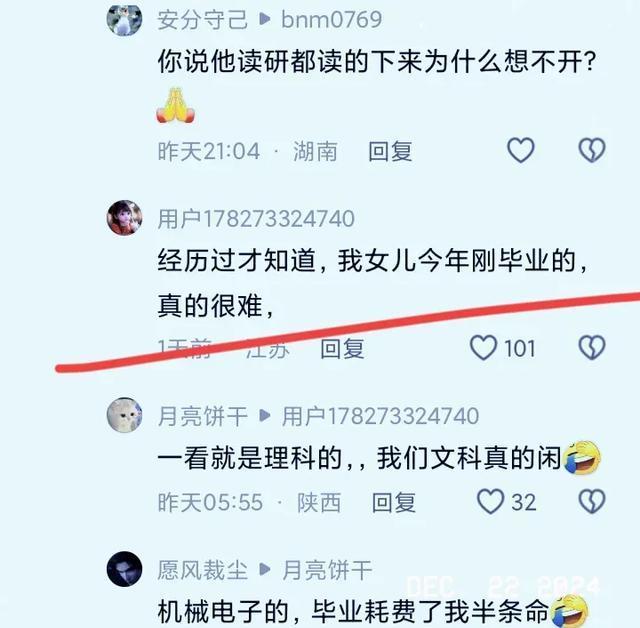Like the comment with 101 likes
Image resolution: width=640 pixels, height=628 pixels.
click(484, 348)
